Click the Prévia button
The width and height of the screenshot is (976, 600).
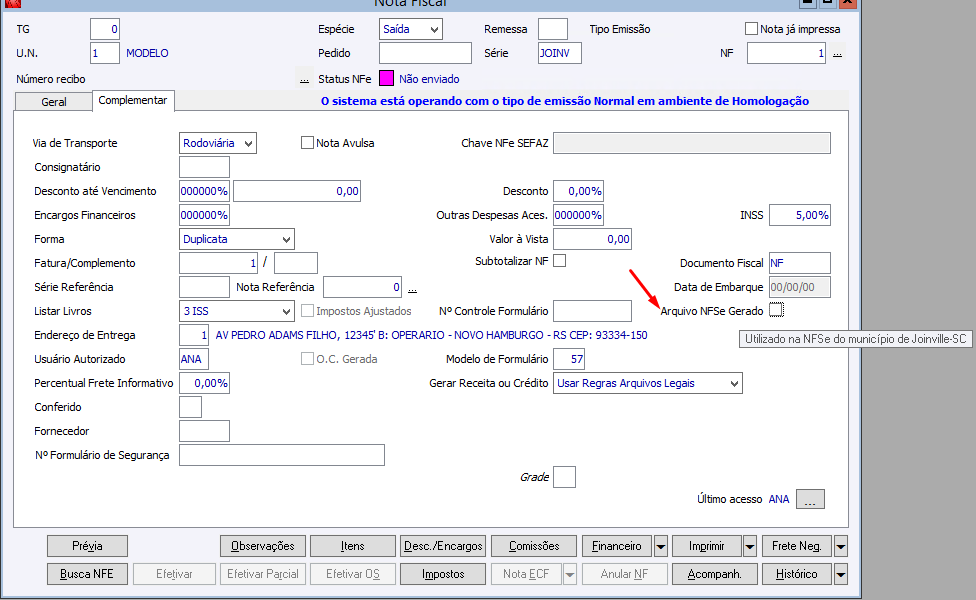[x=87, y=546]
